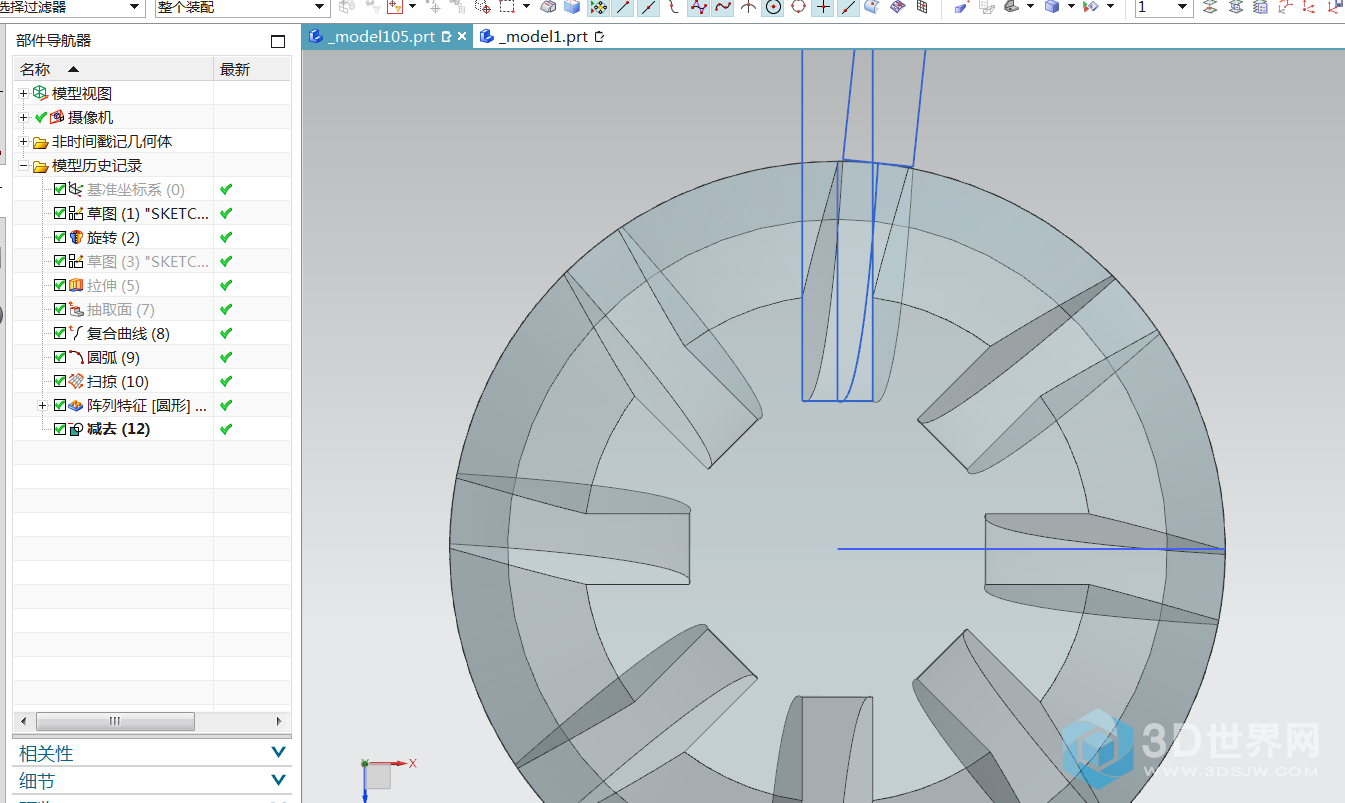Toggle checkbox for 旋转 (2) feature
The width and height of the screenshot is (1345, 803).
click(60, 237)
